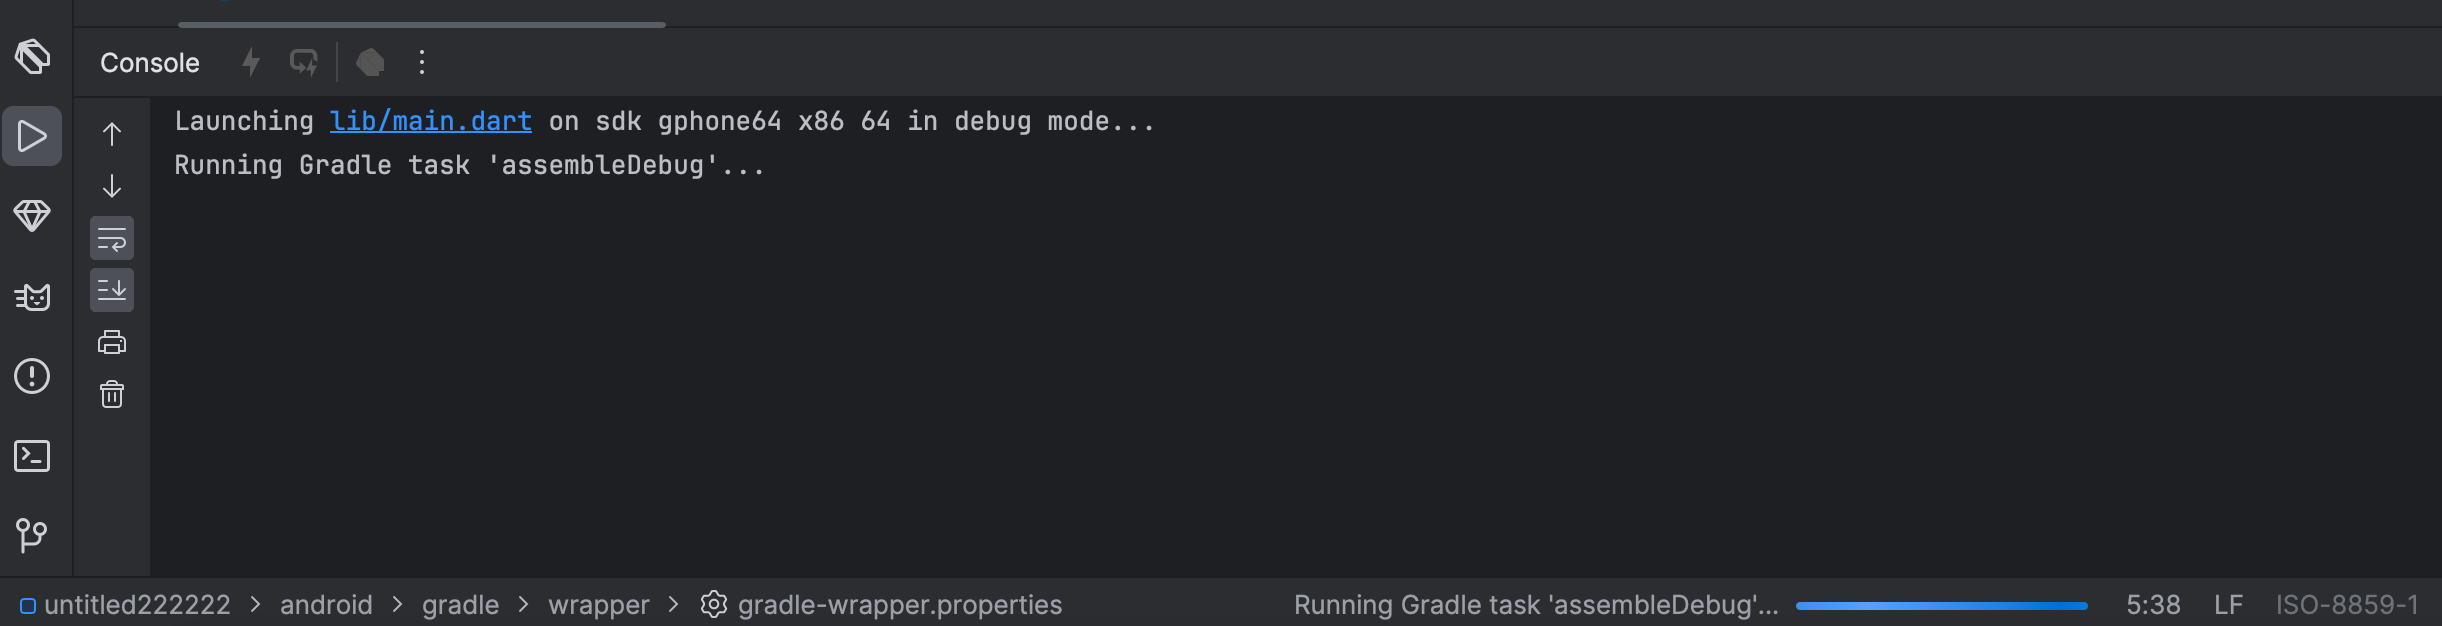Open the Run tool window
This screenshot has height=626, width=2442.
(x=32, y=136)
